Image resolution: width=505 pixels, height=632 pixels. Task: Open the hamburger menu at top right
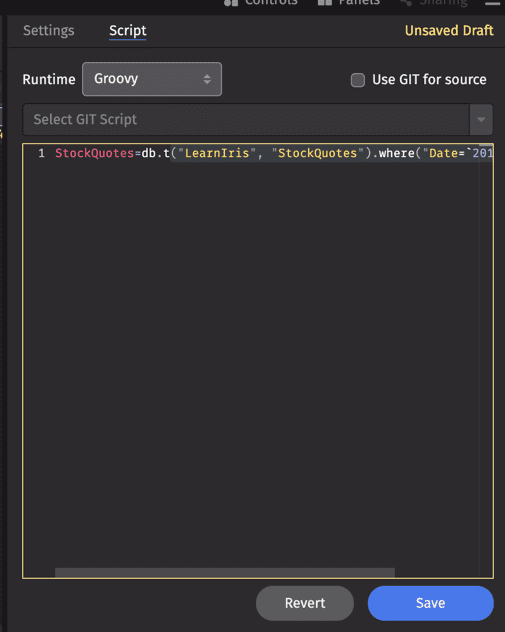tap(492, 3)
